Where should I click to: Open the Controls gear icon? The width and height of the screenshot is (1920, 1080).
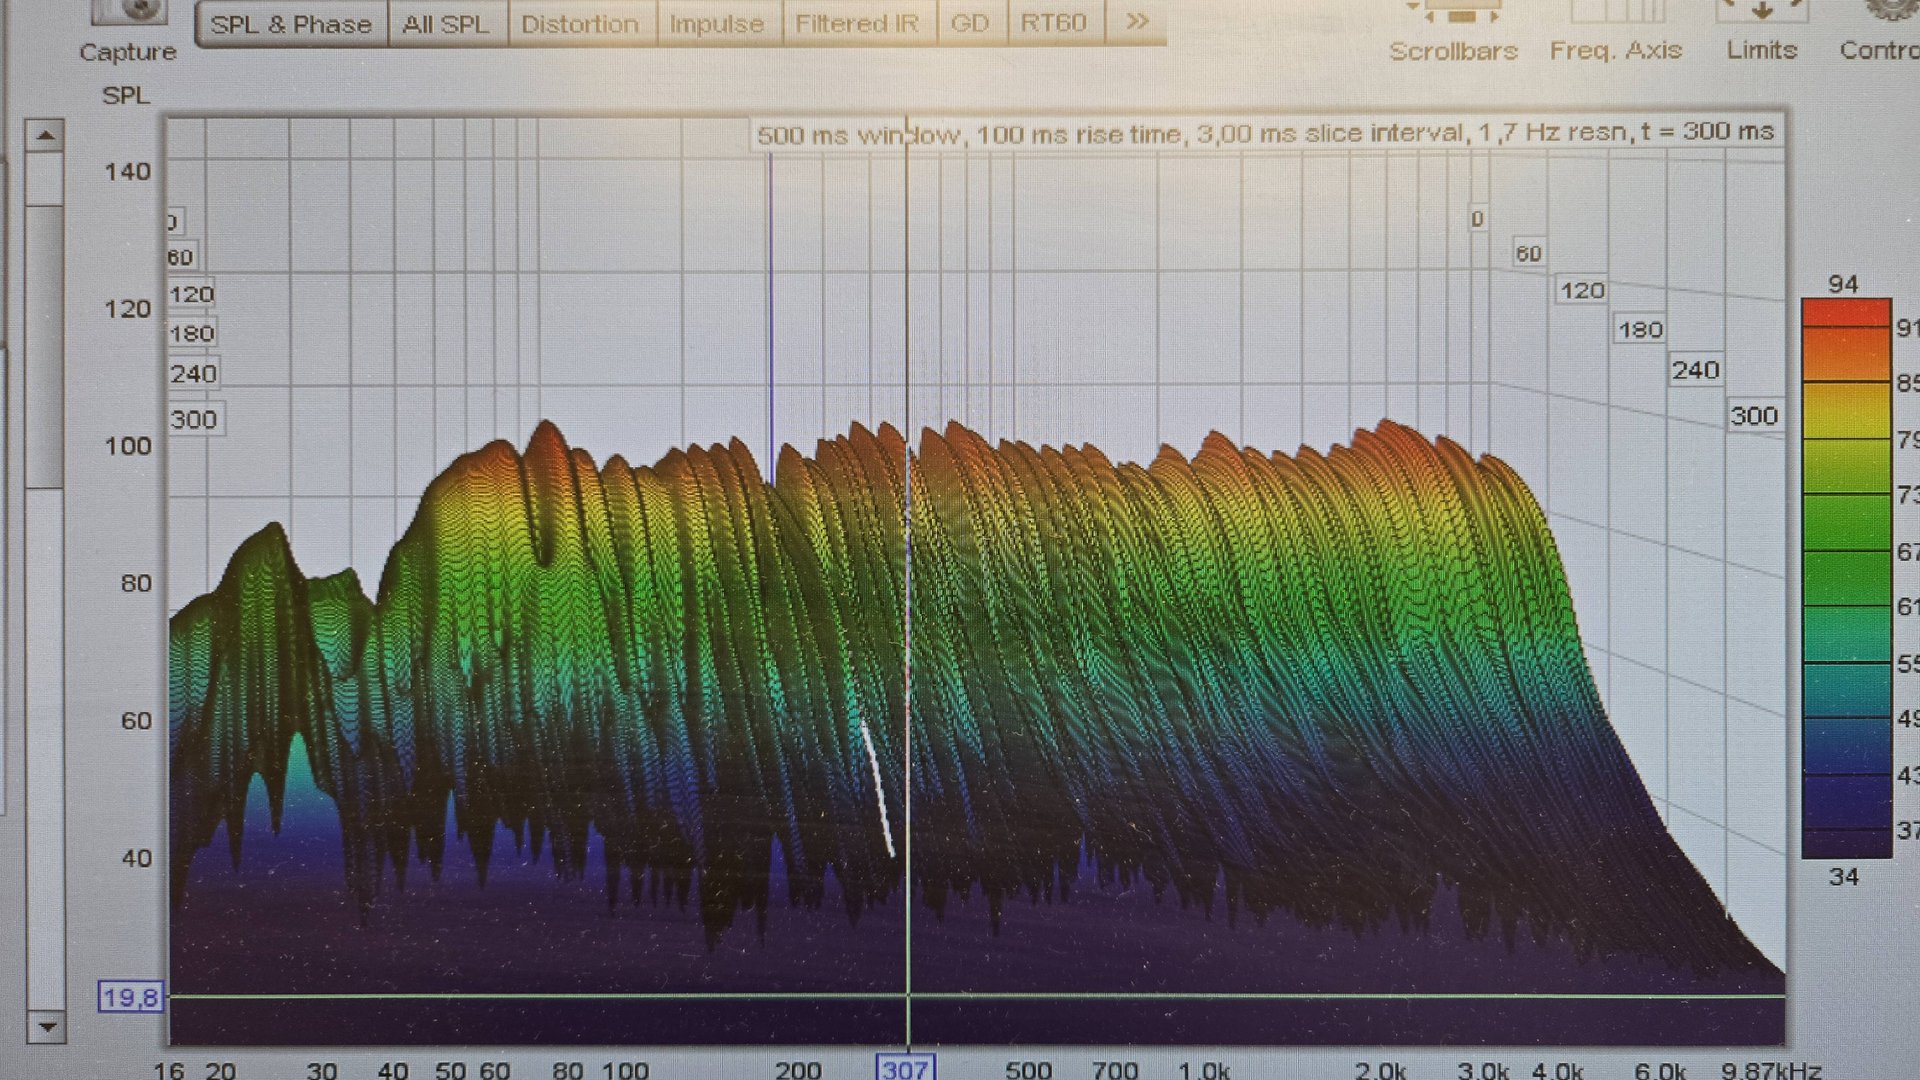click(x=1890, y=10)
